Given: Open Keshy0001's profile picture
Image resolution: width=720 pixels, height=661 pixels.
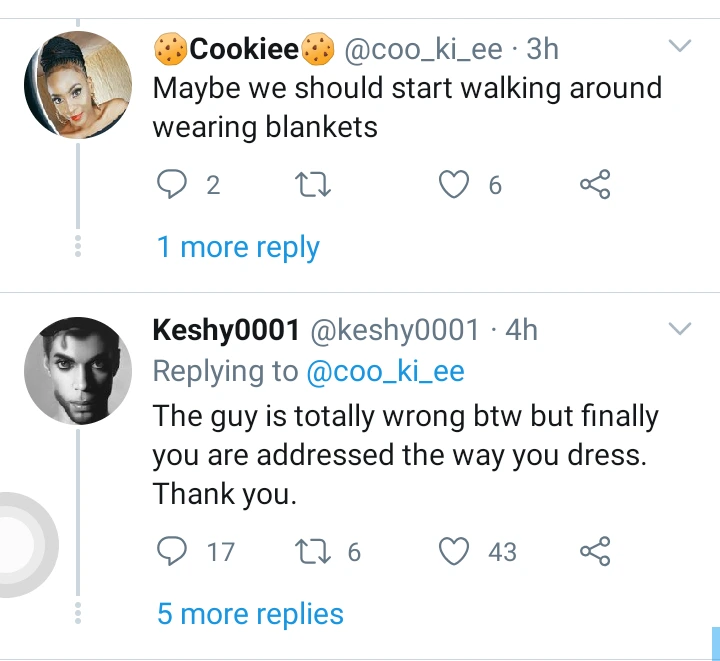Looking at the screenshot, I should (x=78, y=371).
